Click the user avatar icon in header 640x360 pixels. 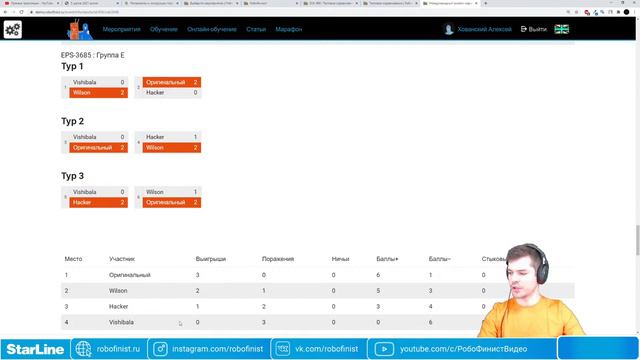pos(449,29)
